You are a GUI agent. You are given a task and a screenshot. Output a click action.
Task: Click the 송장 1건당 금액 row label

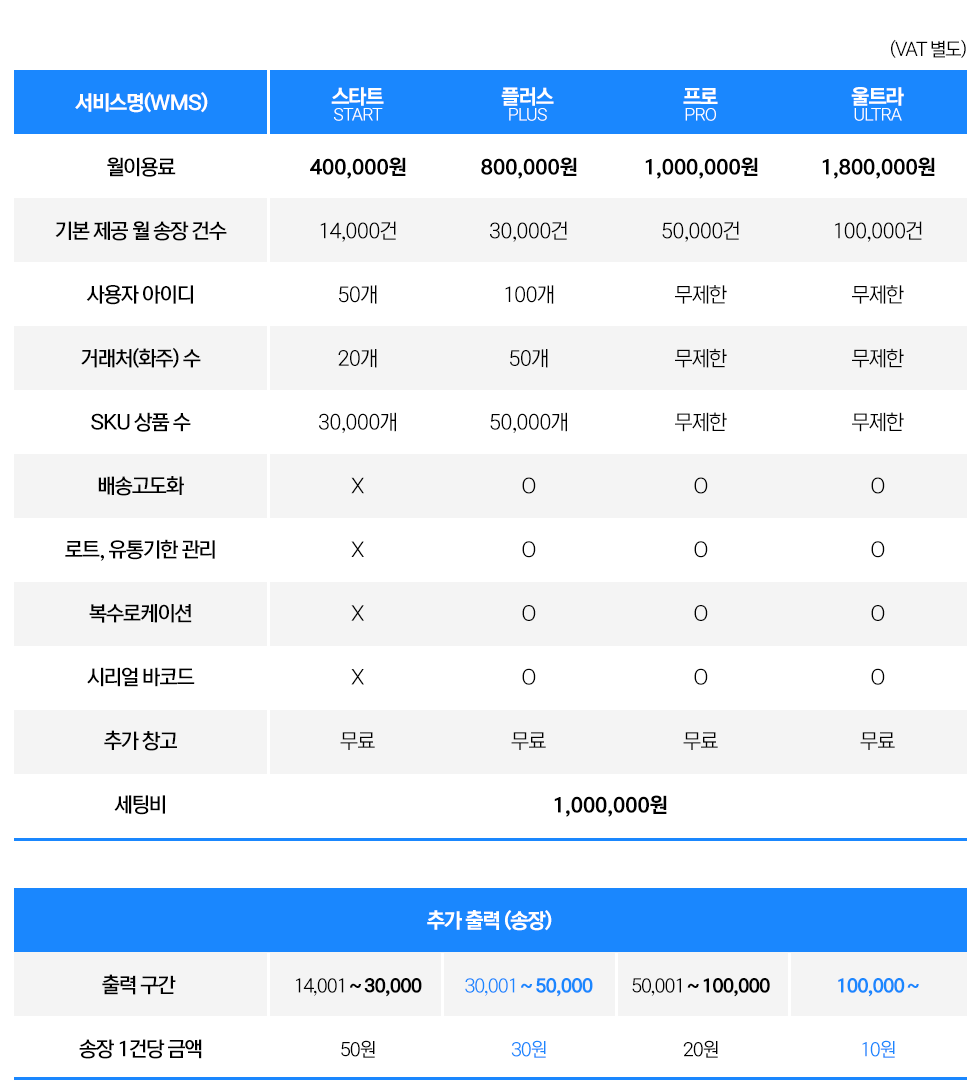(141, 1049)
